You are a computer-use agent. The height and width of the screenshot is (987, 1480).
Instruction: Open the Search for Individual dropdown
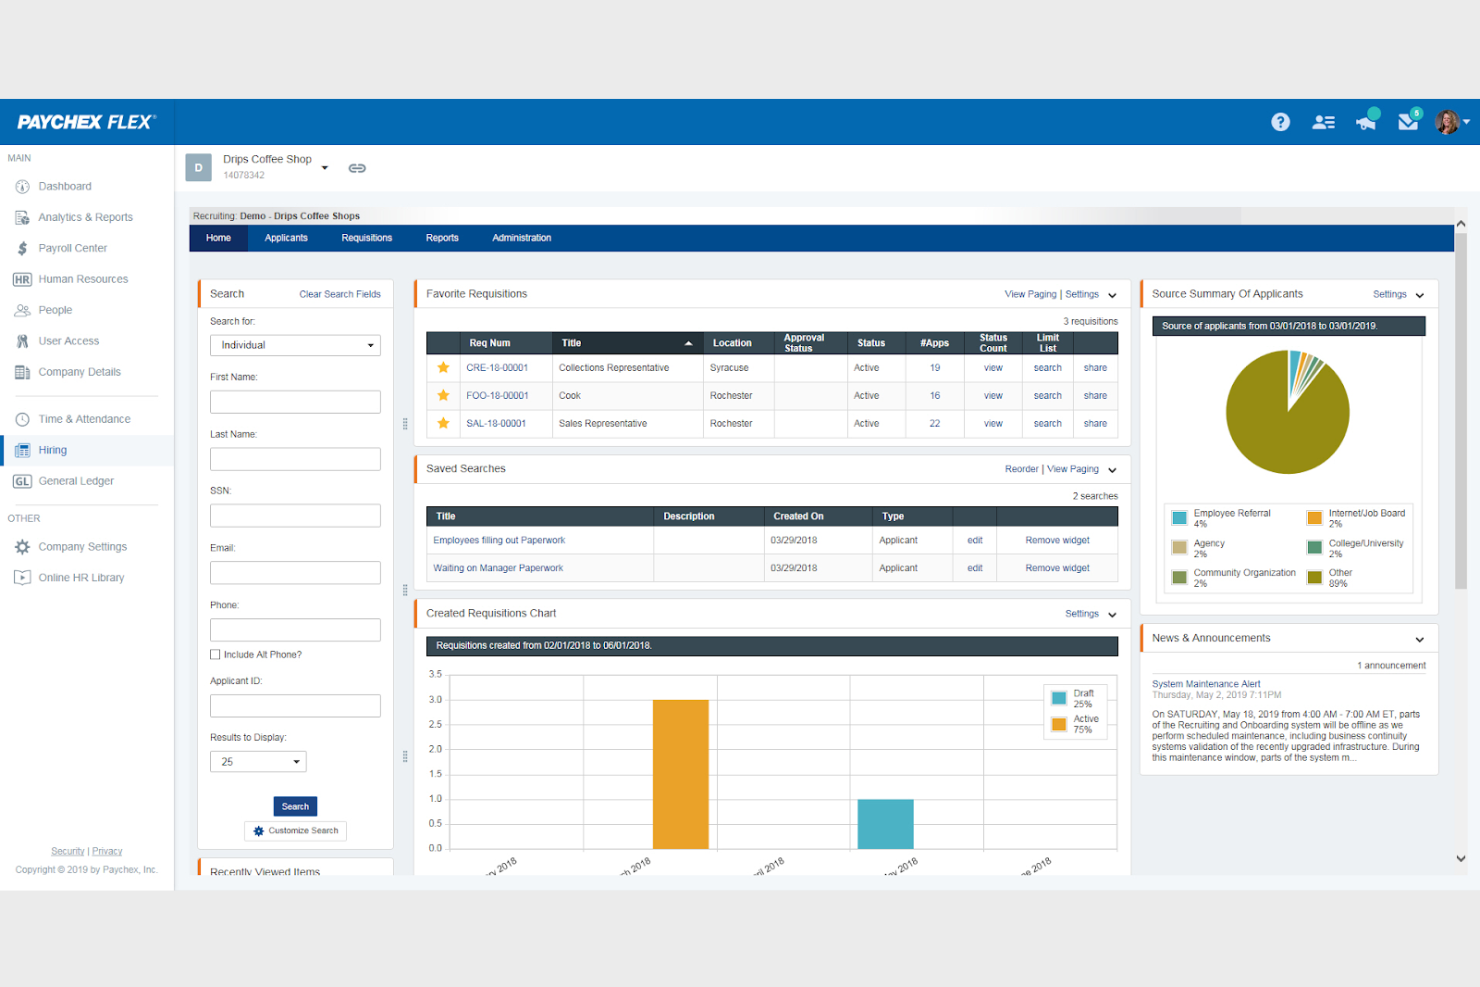point(295,344)
